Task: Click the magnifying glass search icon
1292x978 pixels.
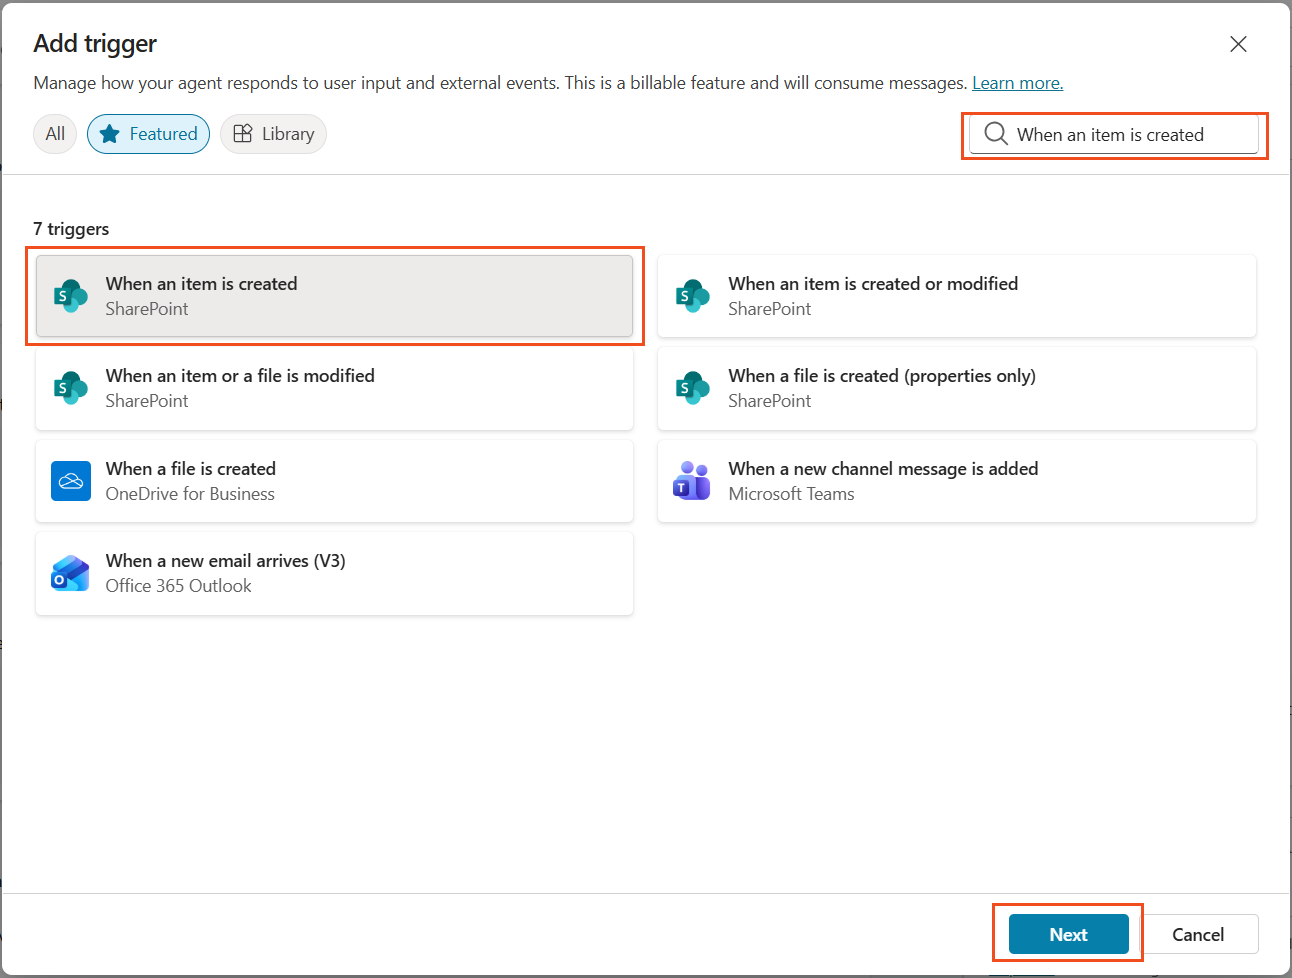Action: (996, 133)
